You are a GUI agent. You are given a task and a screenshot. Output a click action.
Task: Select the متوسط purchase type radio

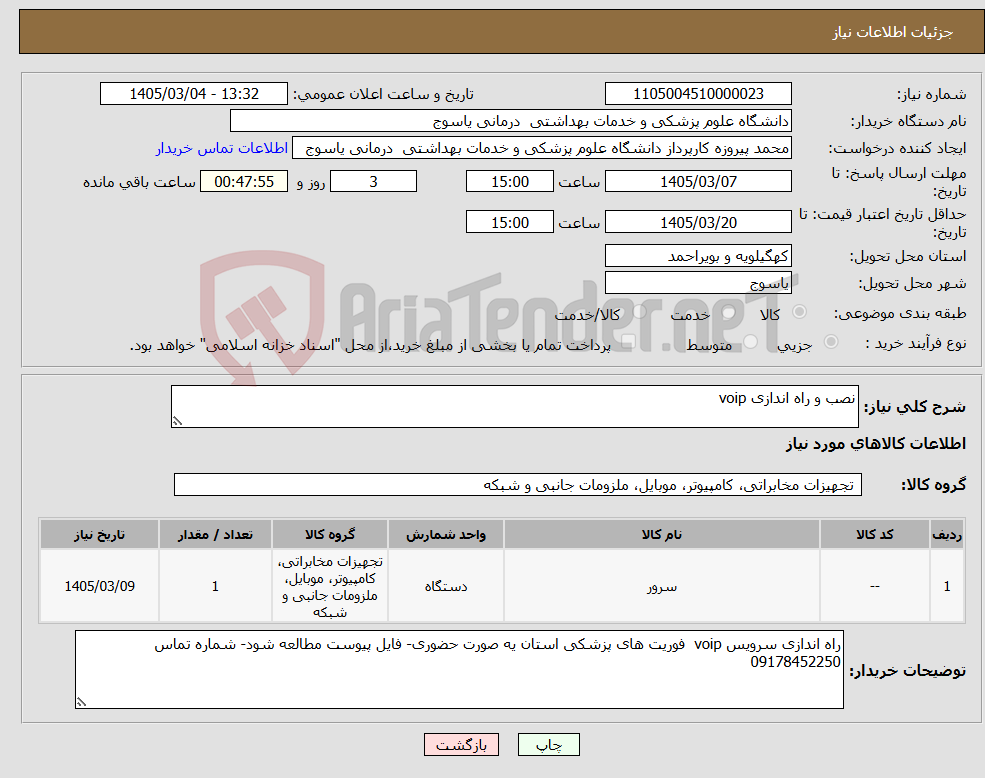(x=751, y=342)
